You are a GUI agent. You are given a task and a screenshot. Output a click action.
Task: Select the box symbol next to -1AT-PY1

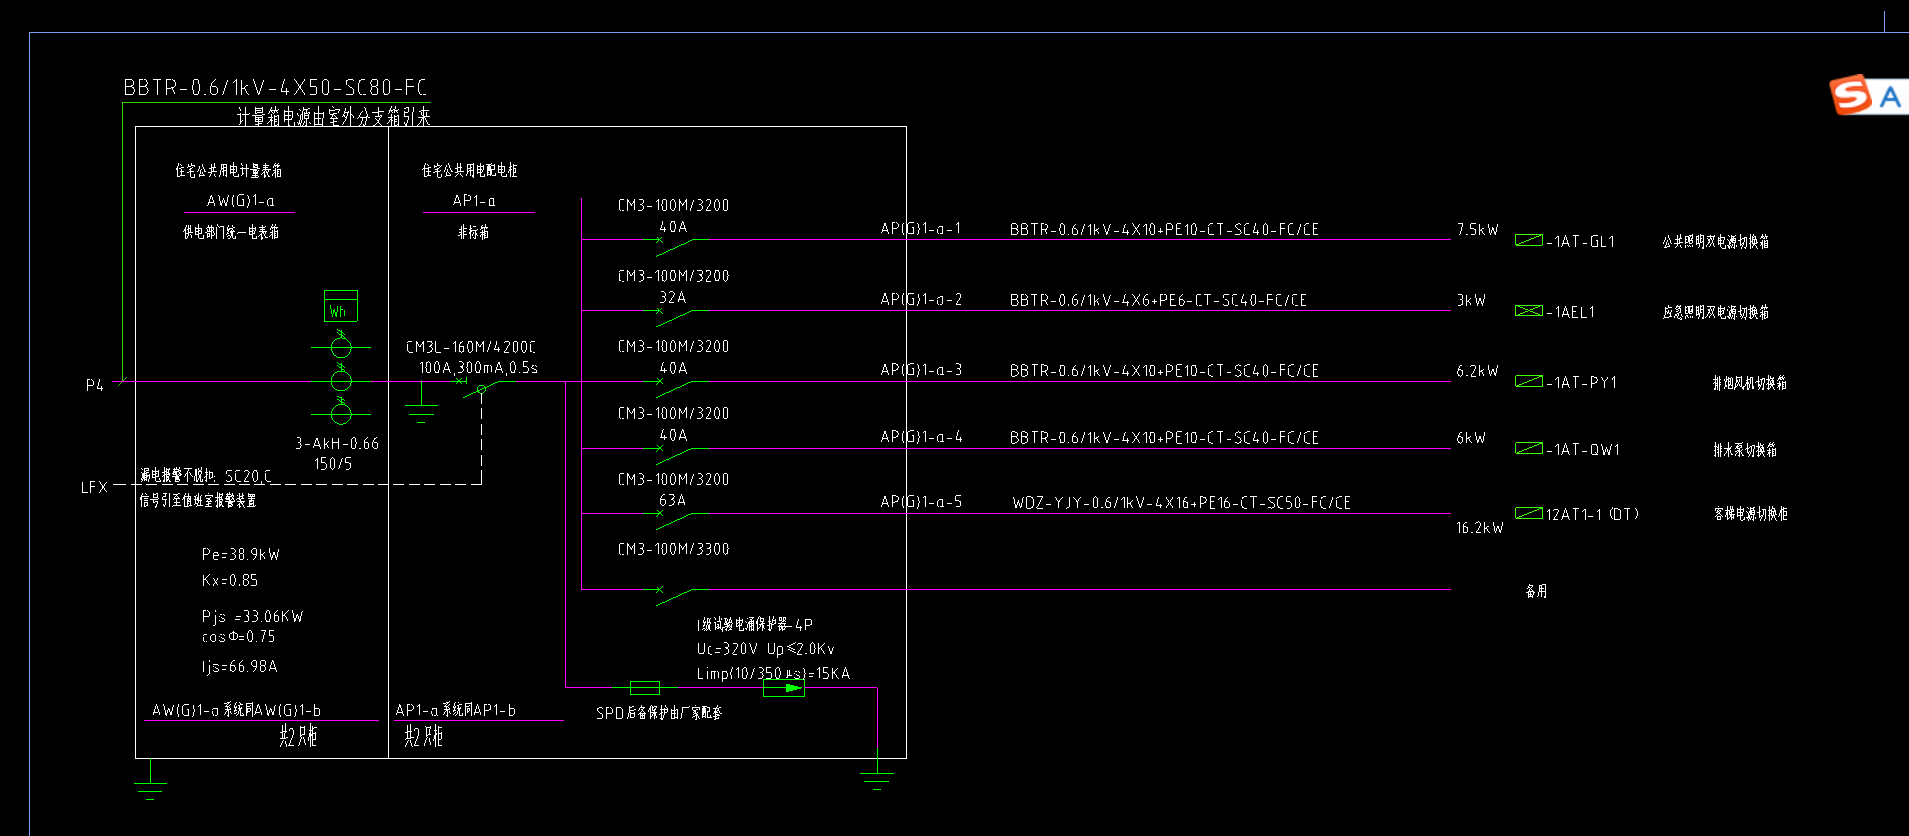coord(1528,381)
